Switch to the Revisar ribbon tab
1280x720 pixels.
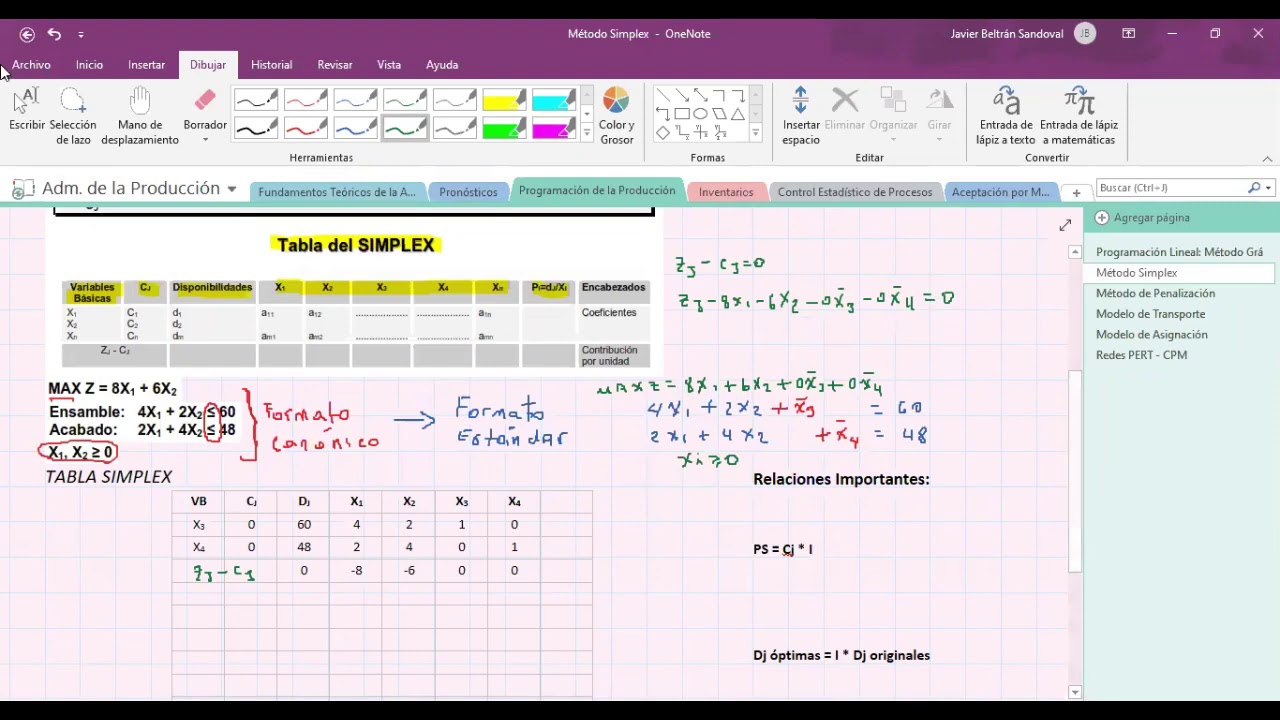pos(335,65)
